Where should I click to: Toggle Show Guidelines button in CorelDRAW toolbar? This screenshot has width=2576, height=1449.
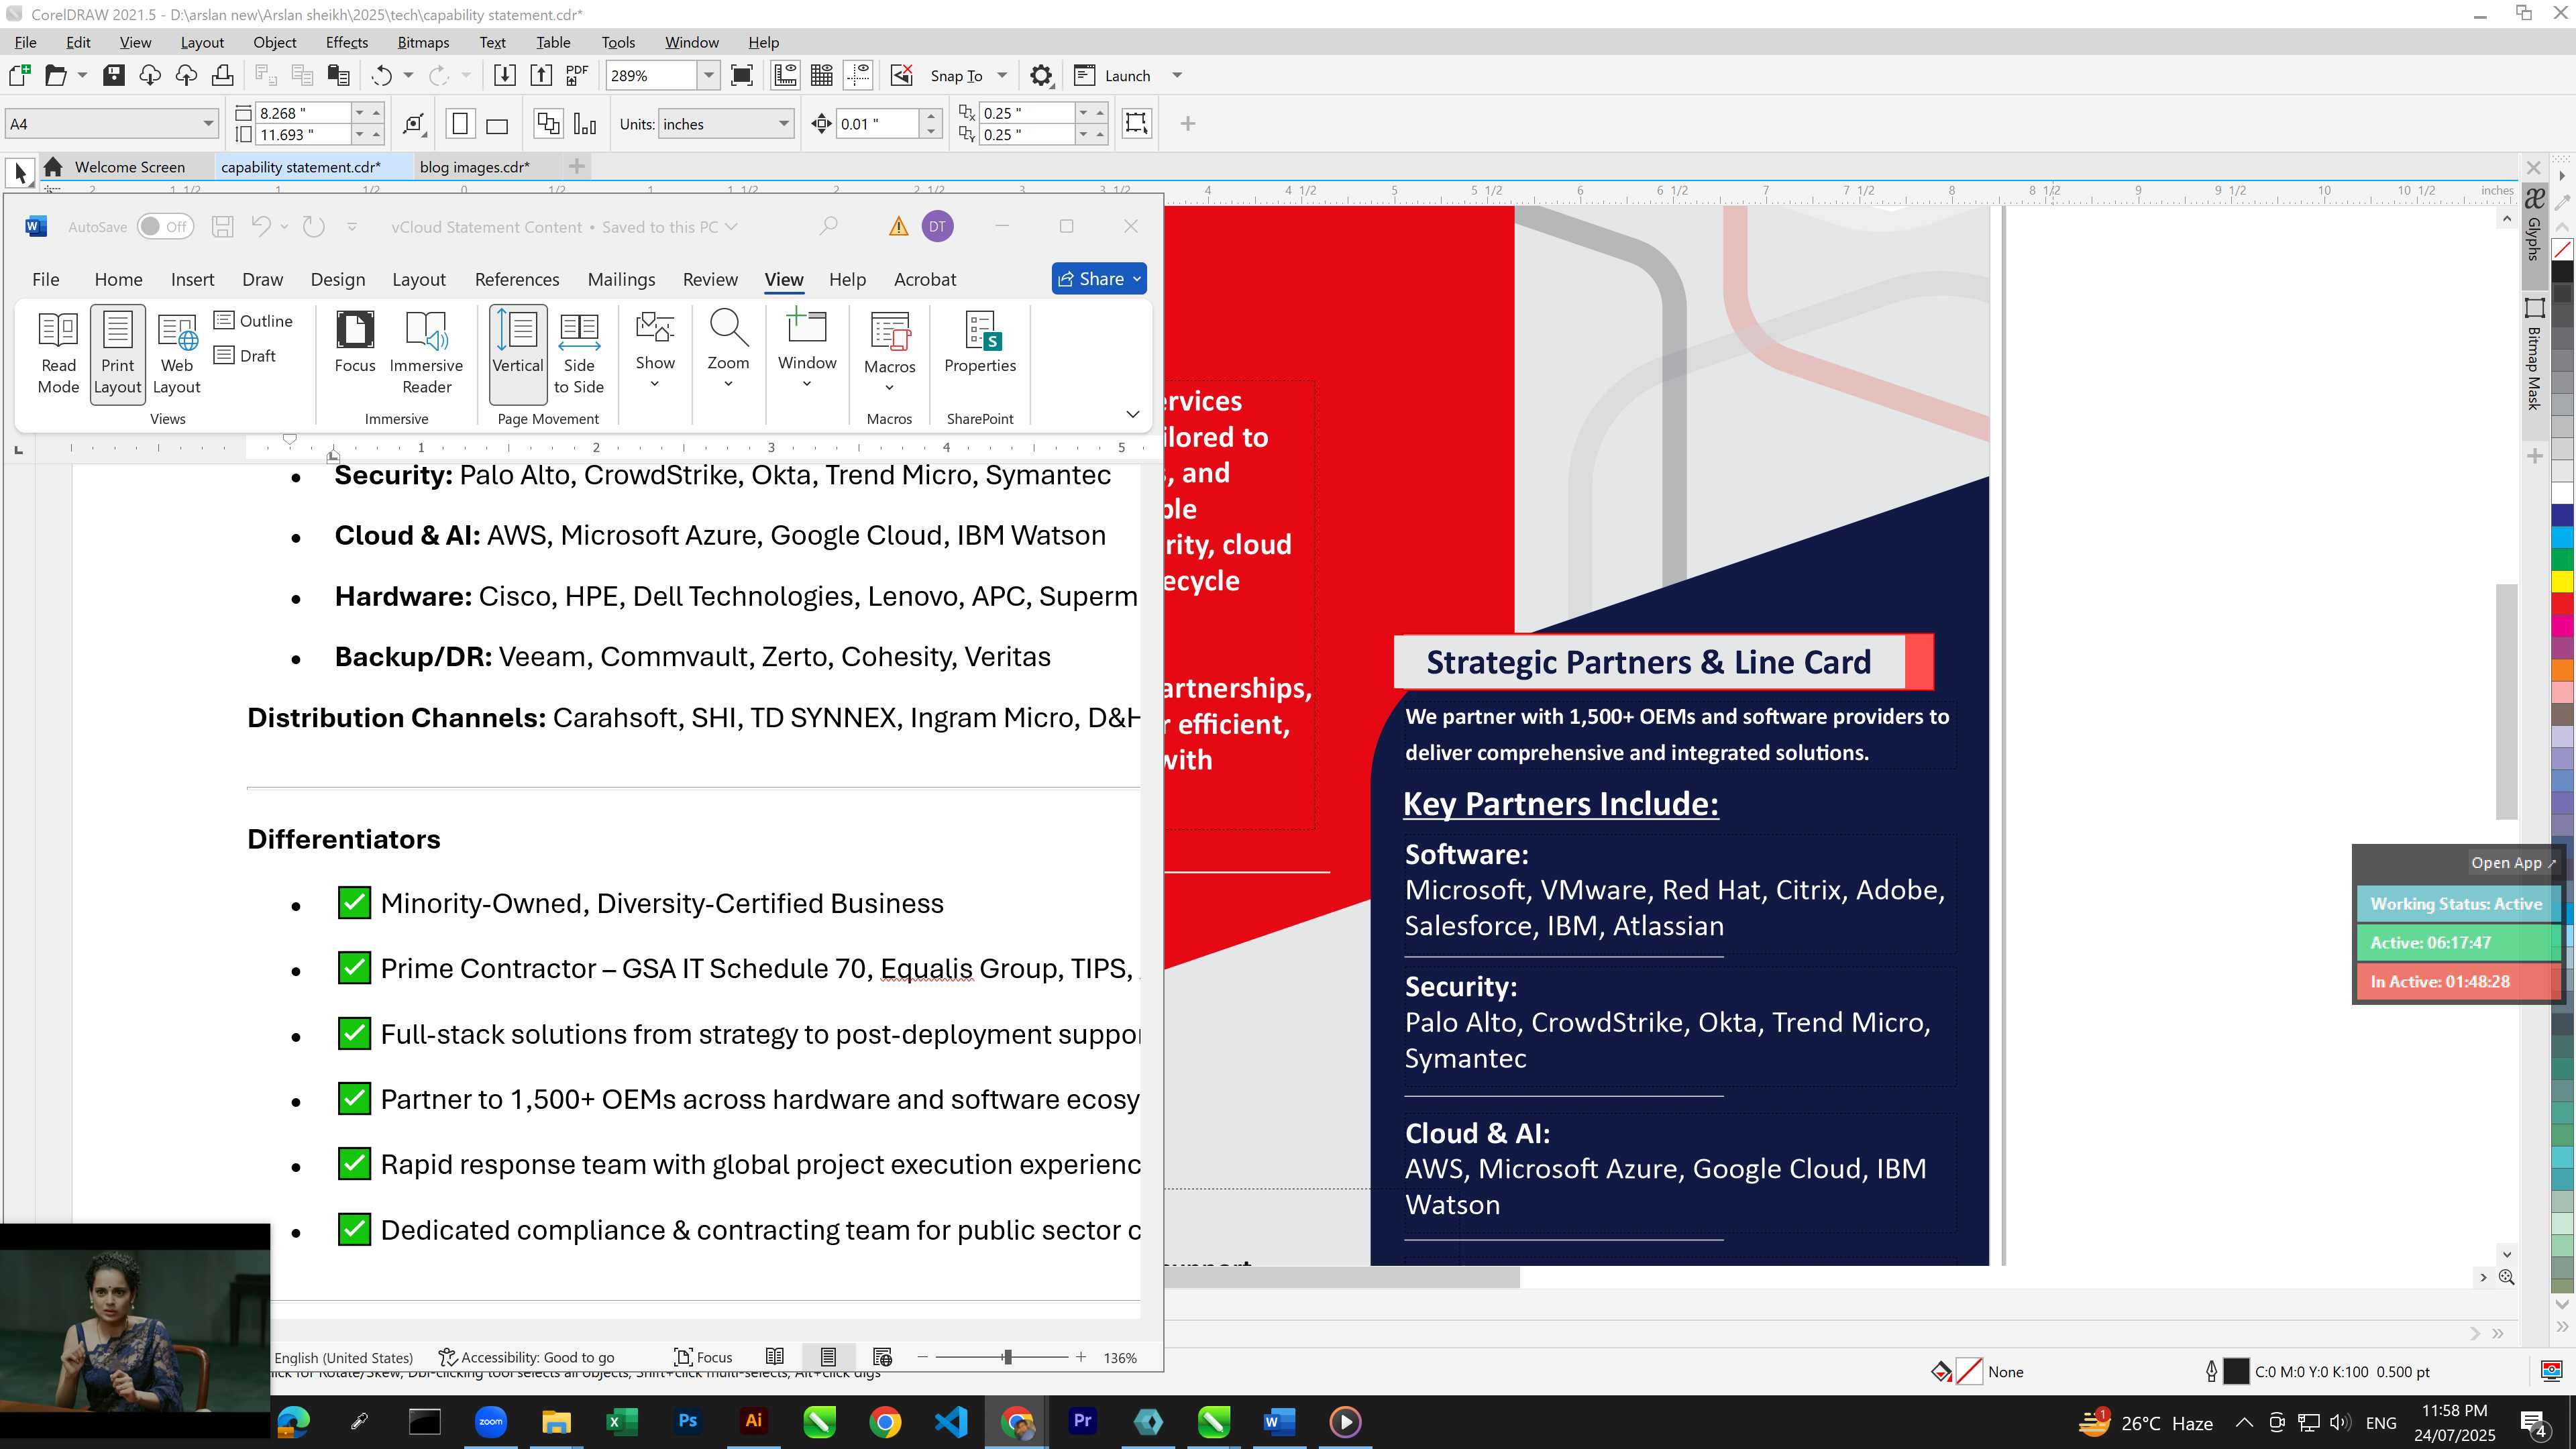coord(859,75)
